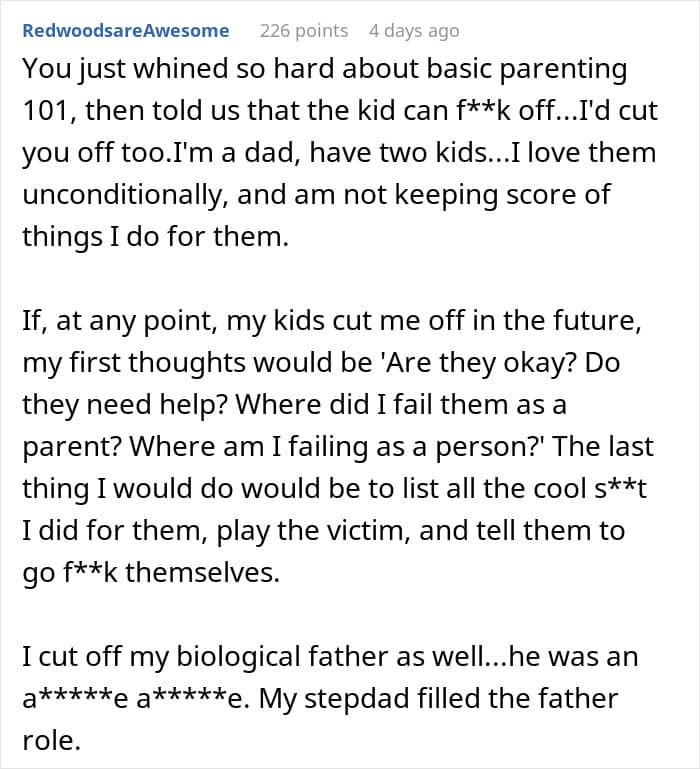
Task: Click the word 'role.' on the last line
Action: (52, 741)
